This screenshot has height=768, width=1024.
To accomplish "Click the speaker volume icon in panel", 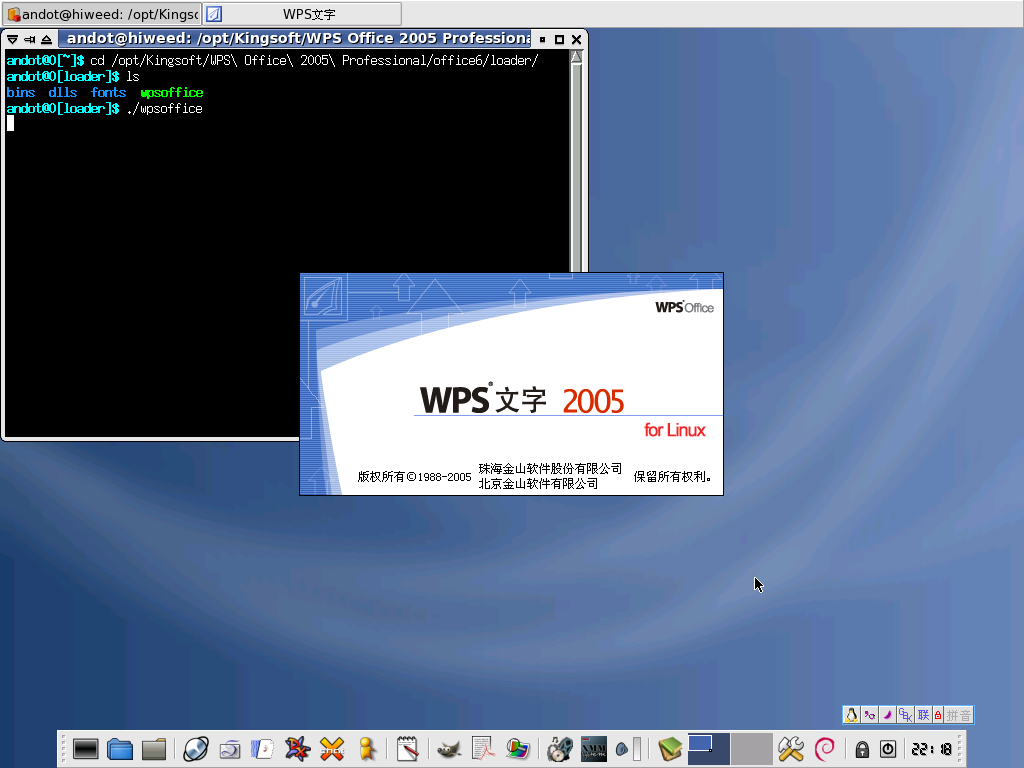I will point(622,749).
